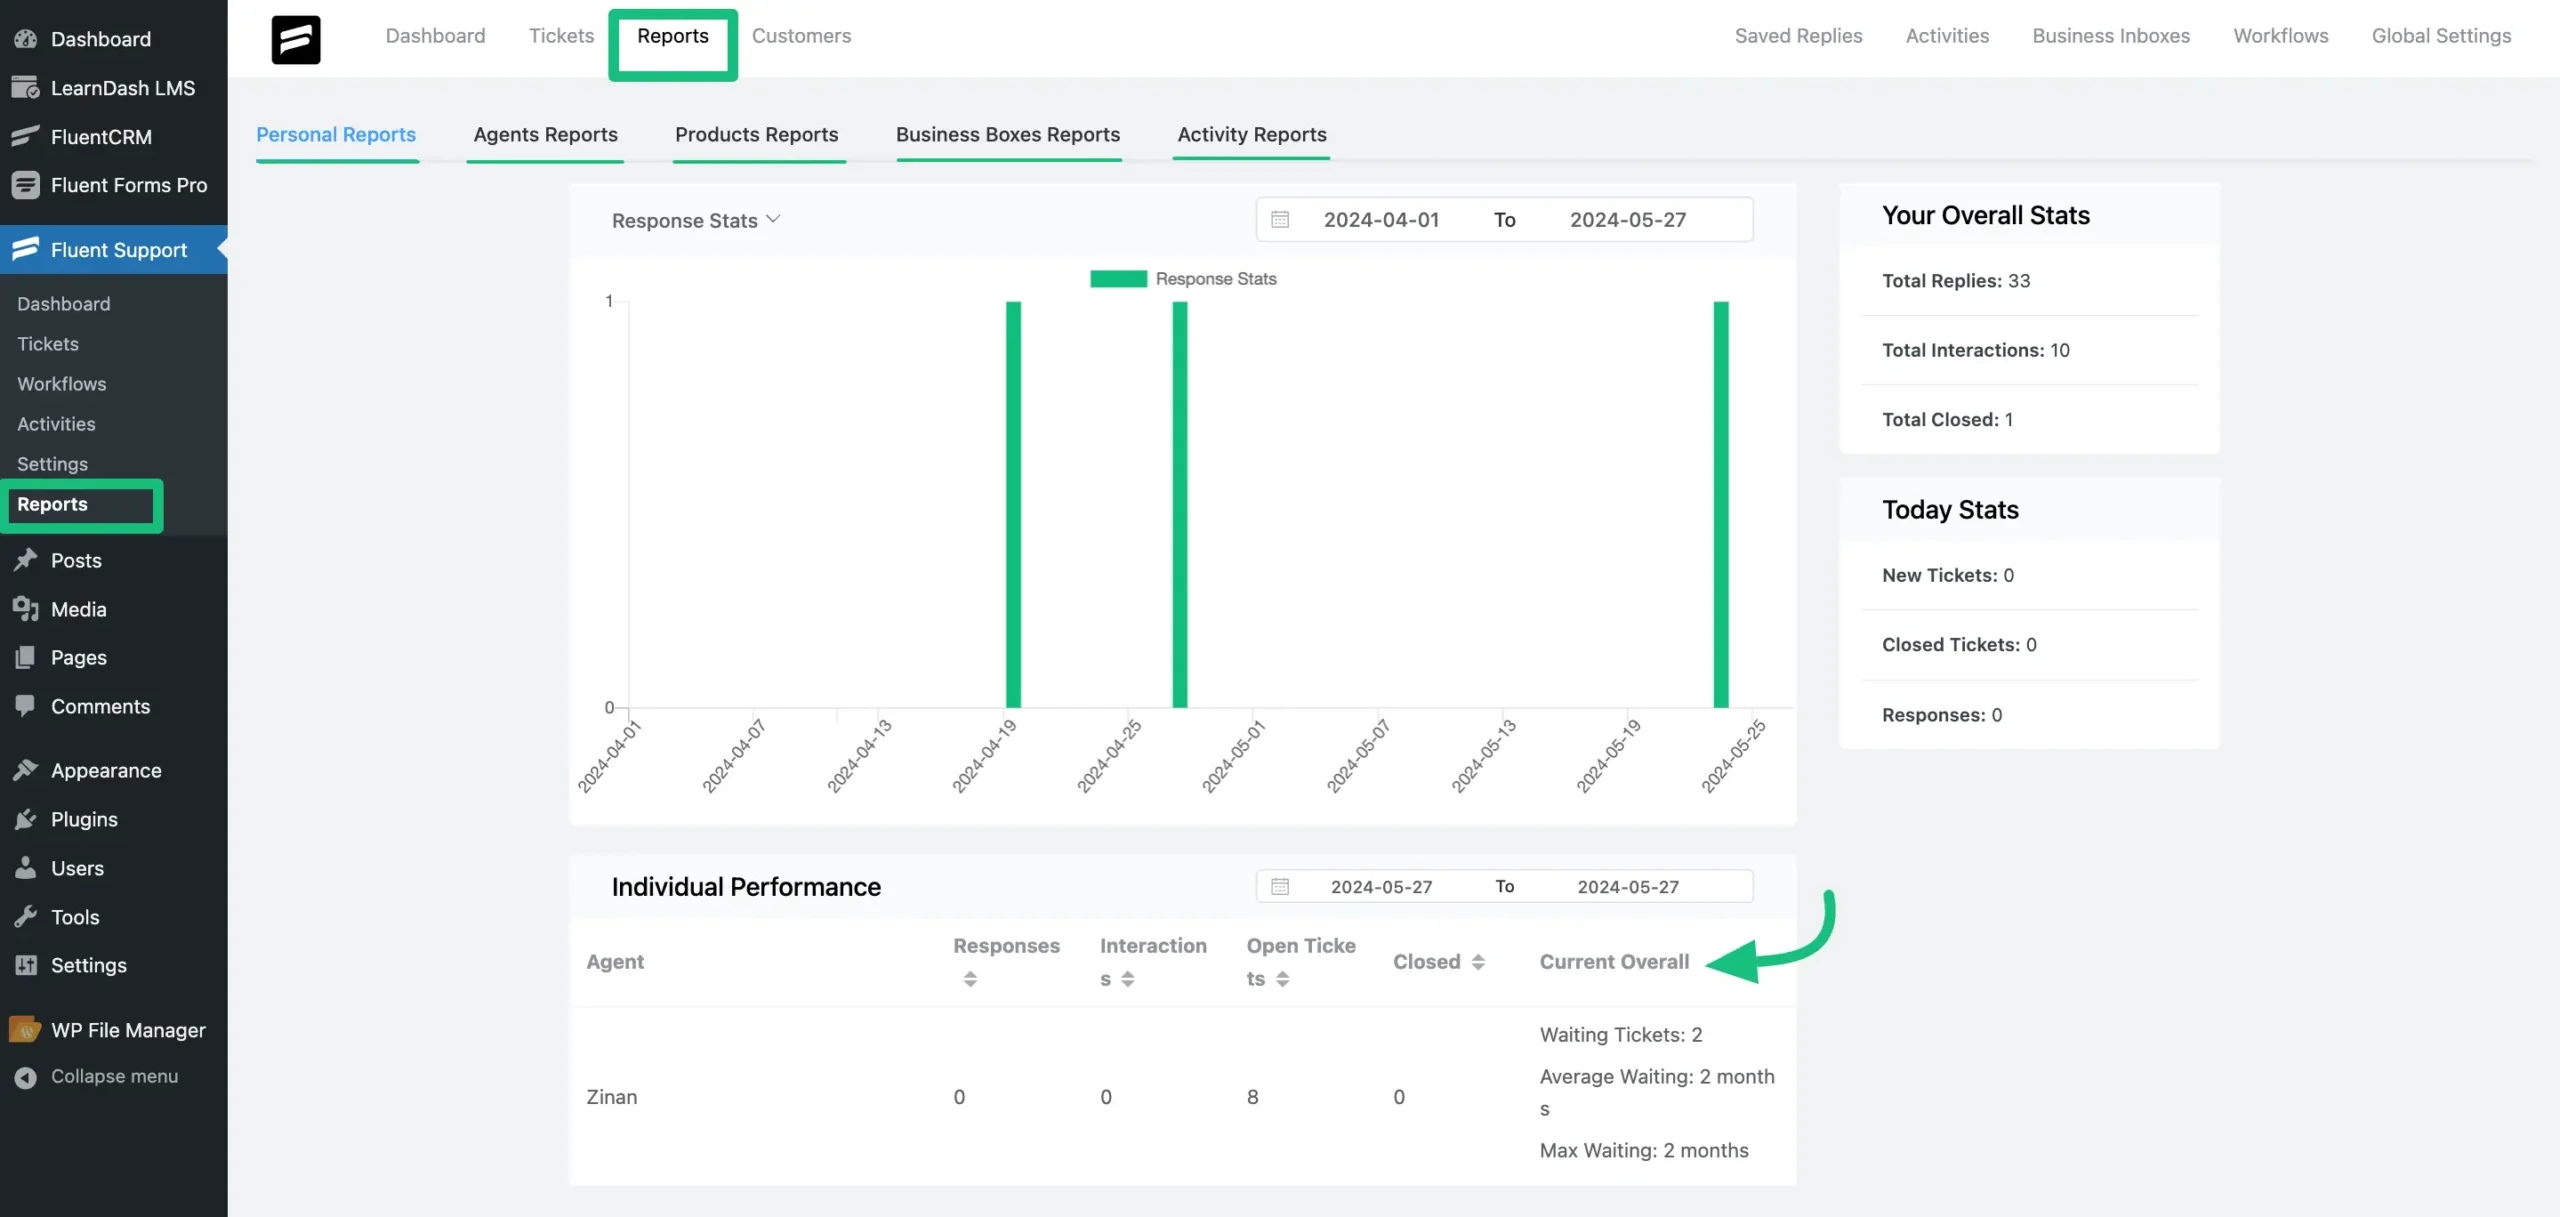
Task: Click the Users person icon
Action: pyautogui.click(x=26, y=868)
